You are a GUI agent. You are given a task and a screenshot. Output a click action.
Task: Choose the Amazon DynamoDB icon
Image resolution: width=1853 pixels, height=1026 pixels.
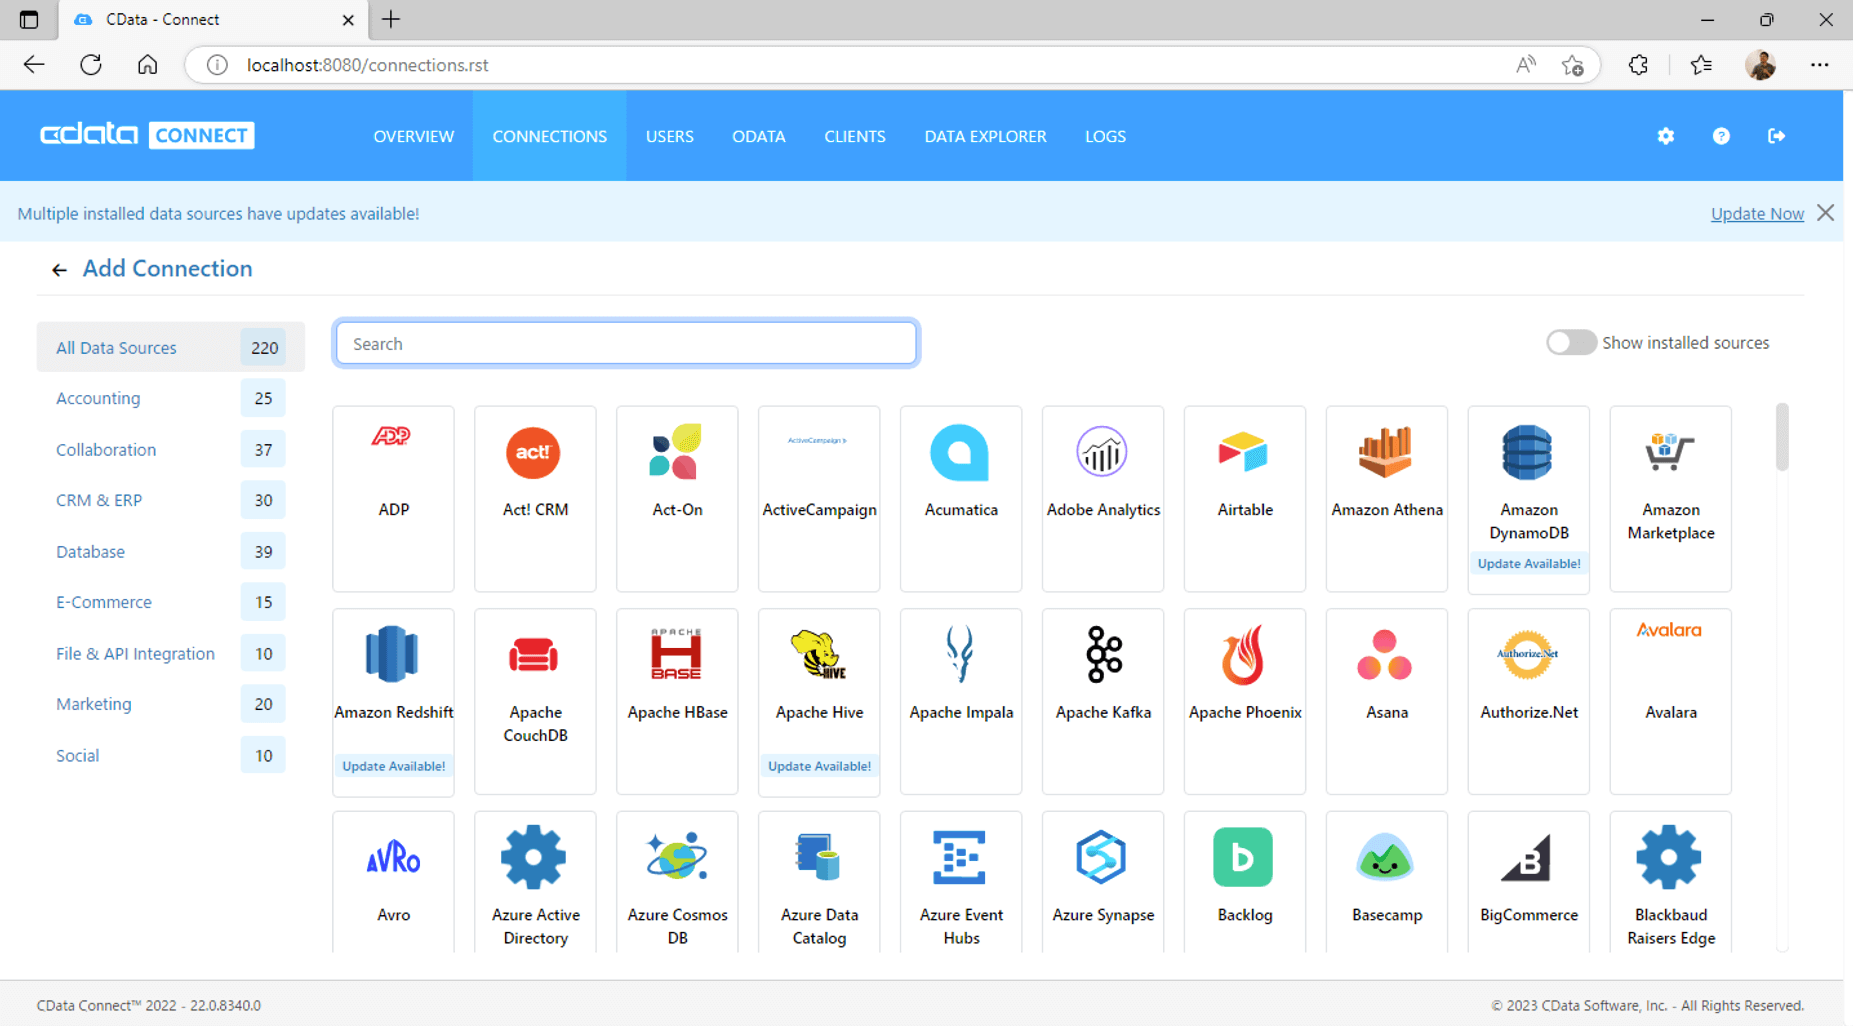[x=1528, y=453]
